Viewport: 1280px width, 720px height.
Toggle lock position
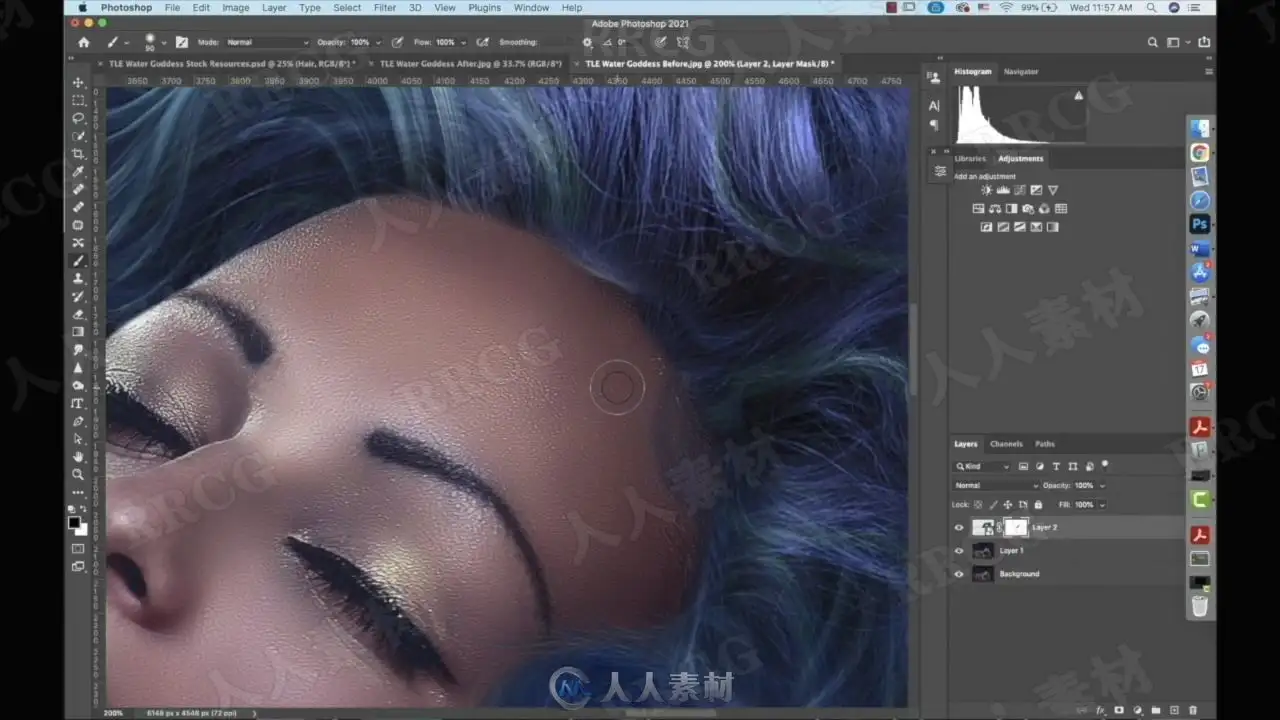click(x=1008, y=505)
